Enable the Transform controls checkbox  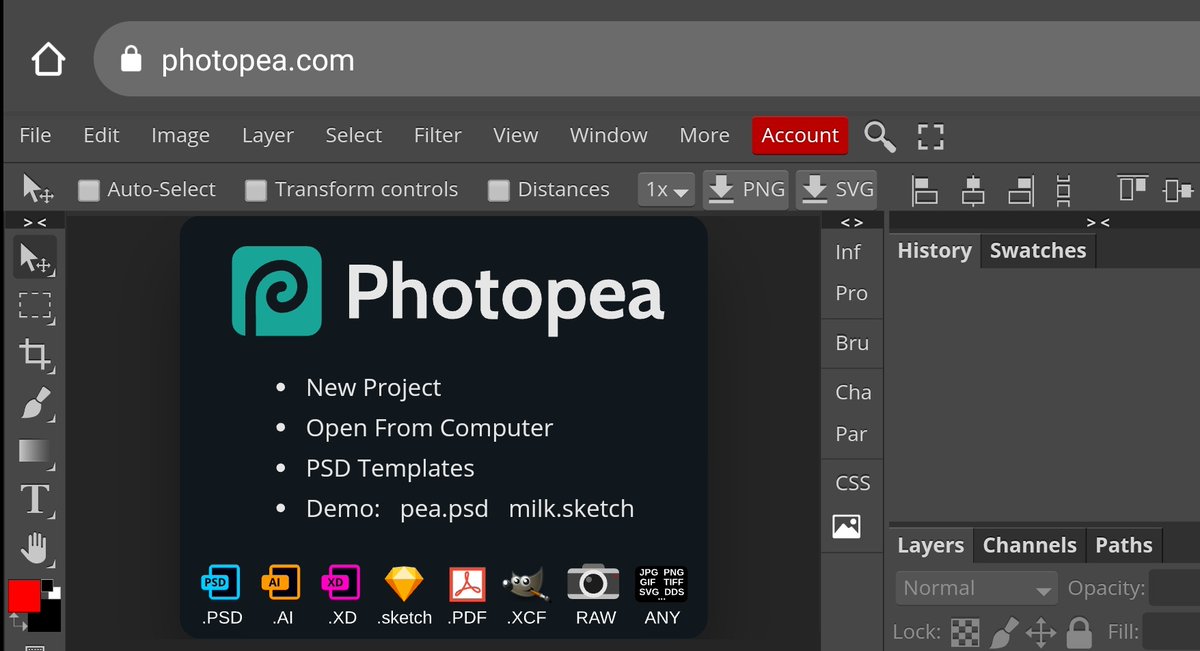[x=256, y=190]
